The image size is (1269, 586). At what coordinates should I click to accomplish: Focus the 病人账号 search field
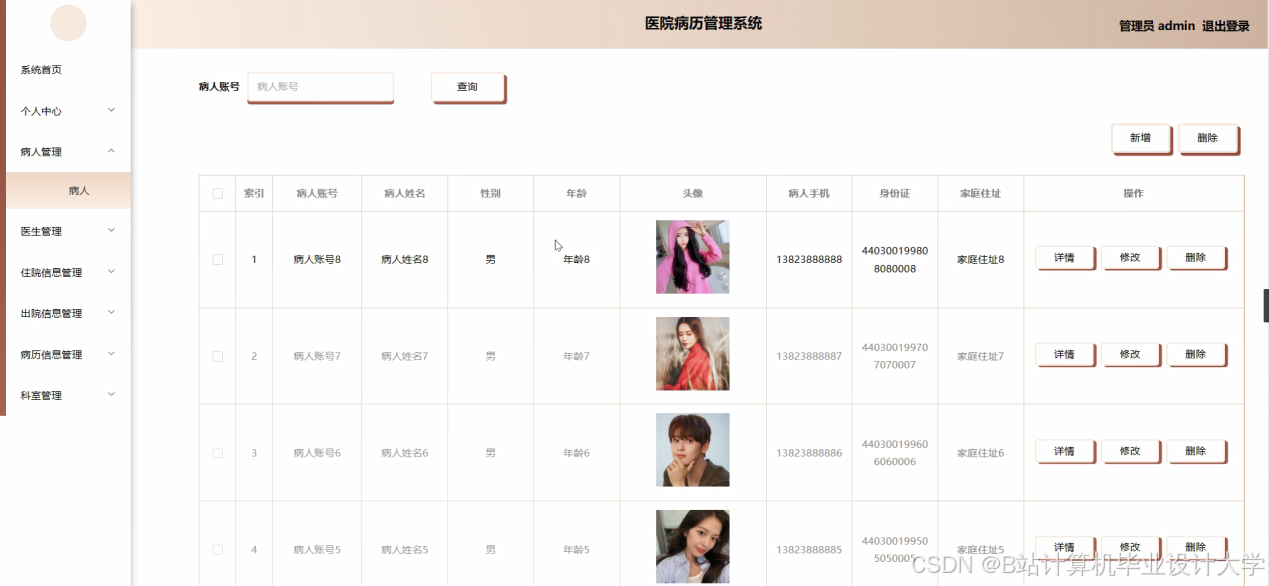320,87
